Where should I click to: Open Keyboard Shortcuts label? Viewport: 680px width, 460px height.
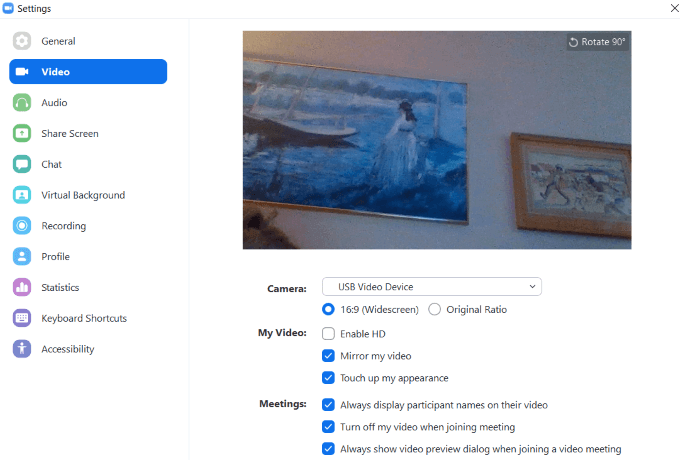[x=84, y=318]
